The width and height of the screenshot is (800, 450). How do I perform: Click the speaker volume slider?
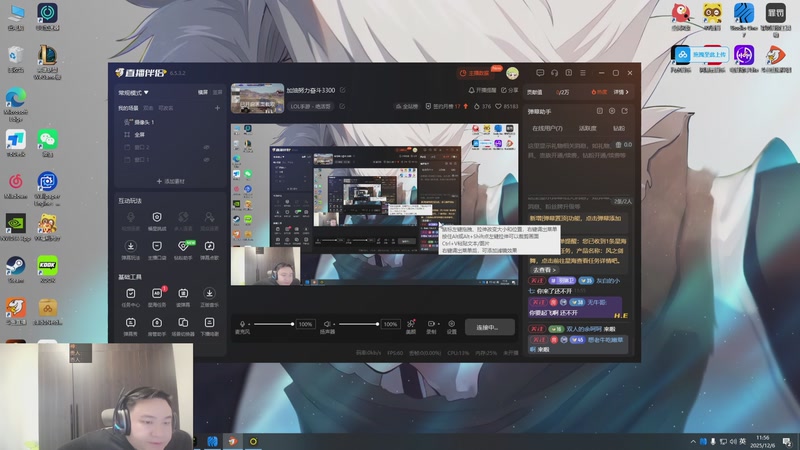pos(359,324)
